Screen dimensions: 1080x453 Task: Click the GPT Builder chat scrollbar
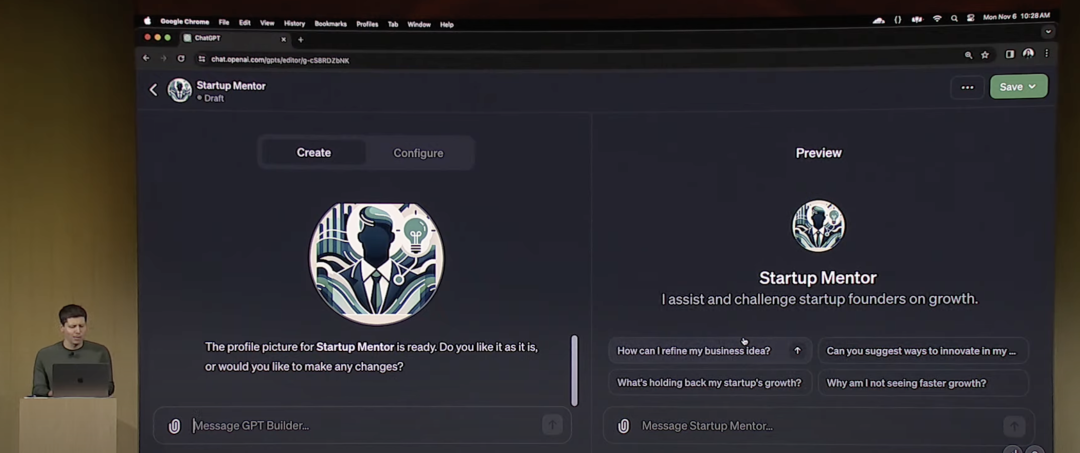tap(574, 370)
